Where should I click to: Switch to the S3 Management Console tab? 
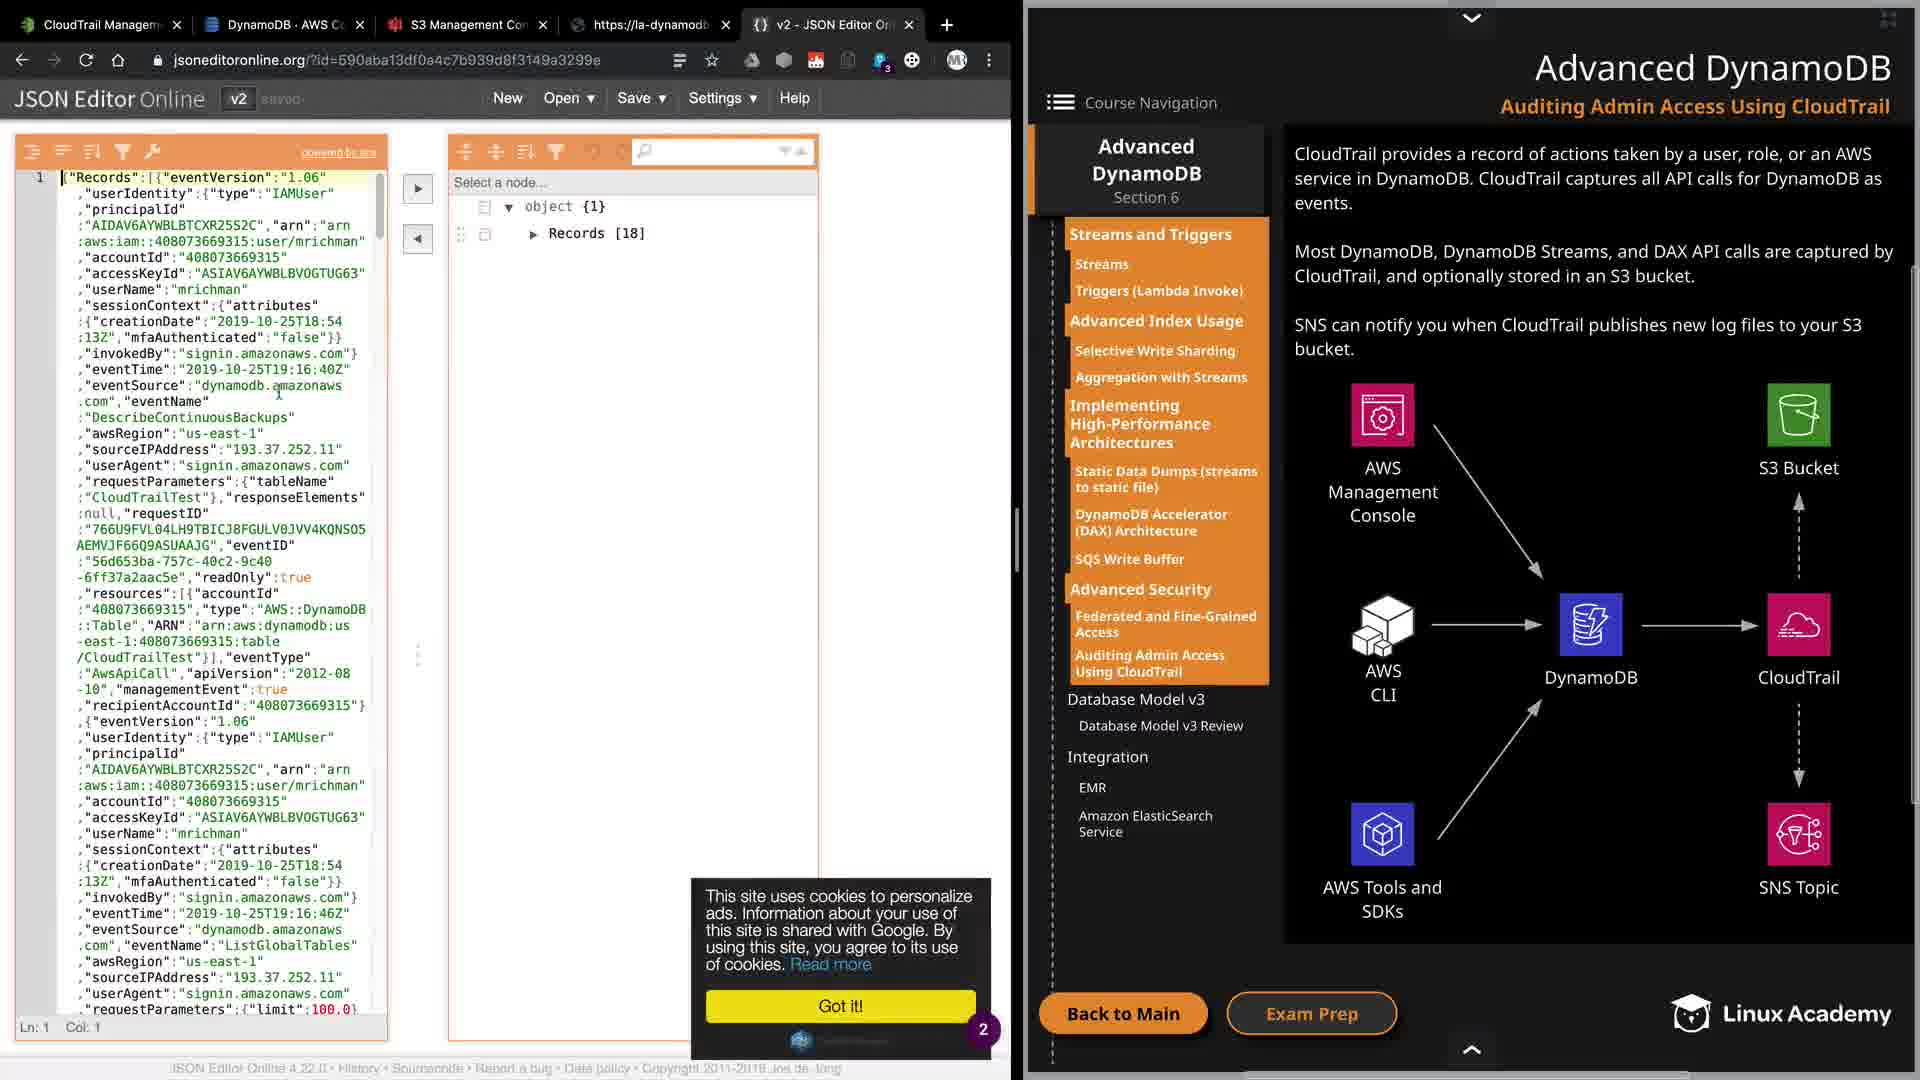click(x=467, y=25)
